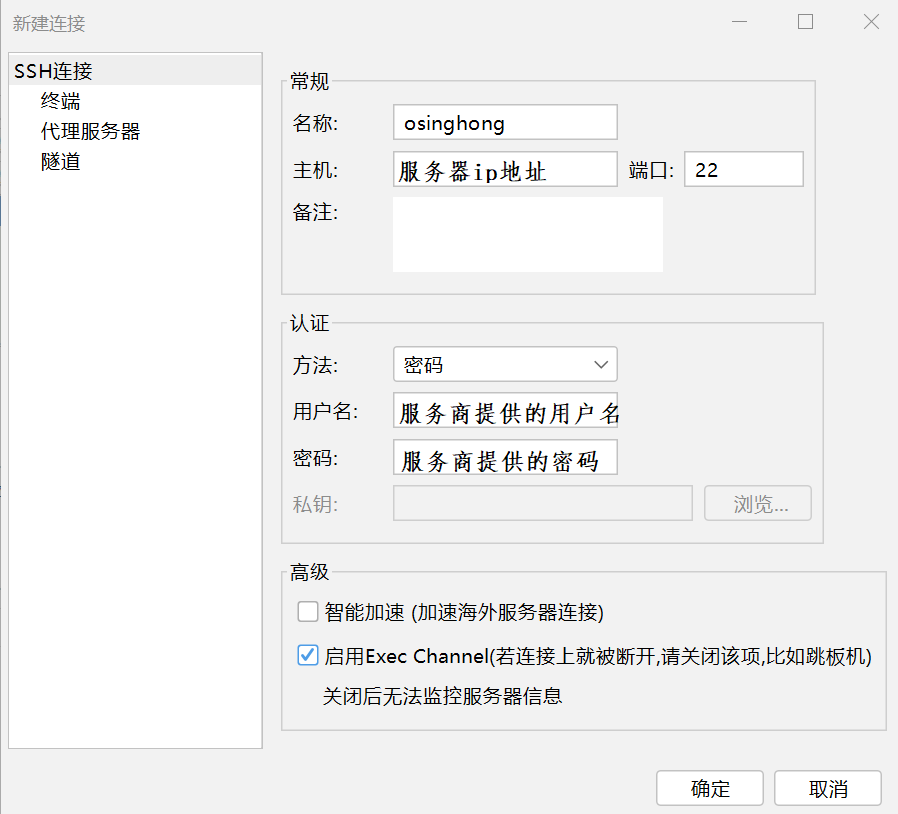
Task: Cancel the dialog with 取消
Action: coord(827,788)
